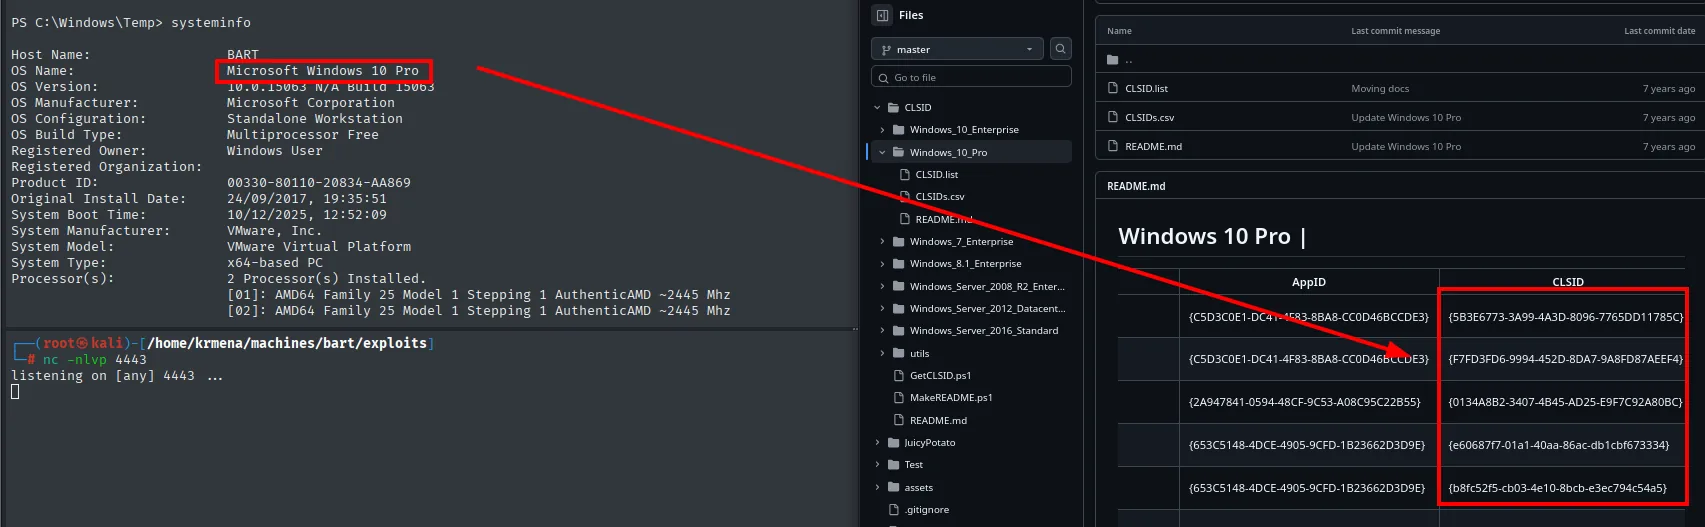This screenshot has height=527, width=1705.
Task: Click the search files magnifier button
Action: coord(1061,49)
